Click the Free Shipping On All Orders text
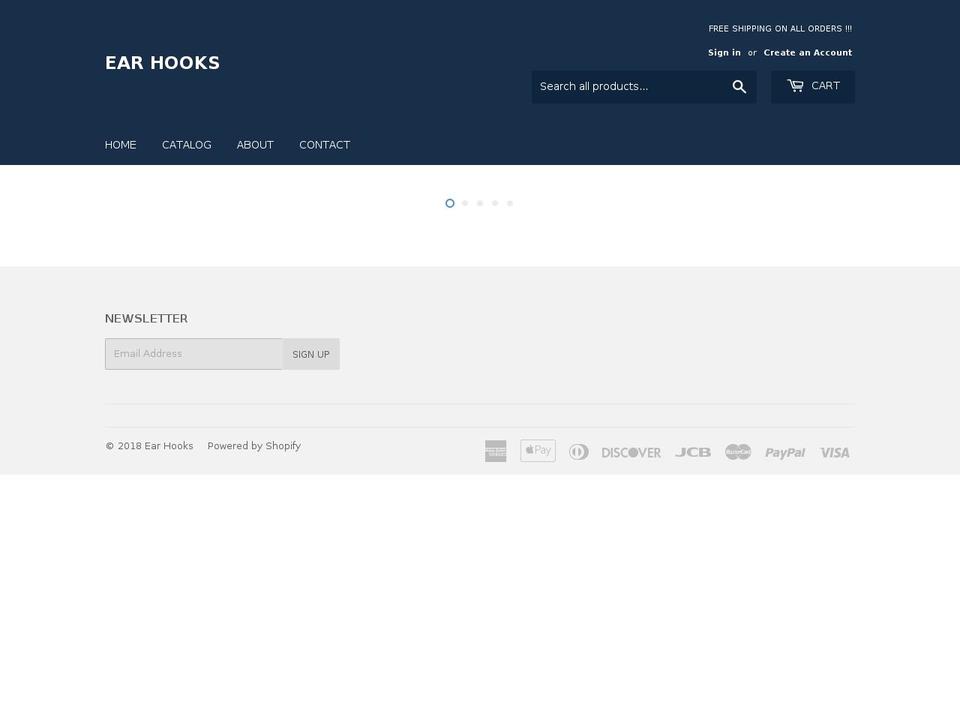 click(780, 29)
